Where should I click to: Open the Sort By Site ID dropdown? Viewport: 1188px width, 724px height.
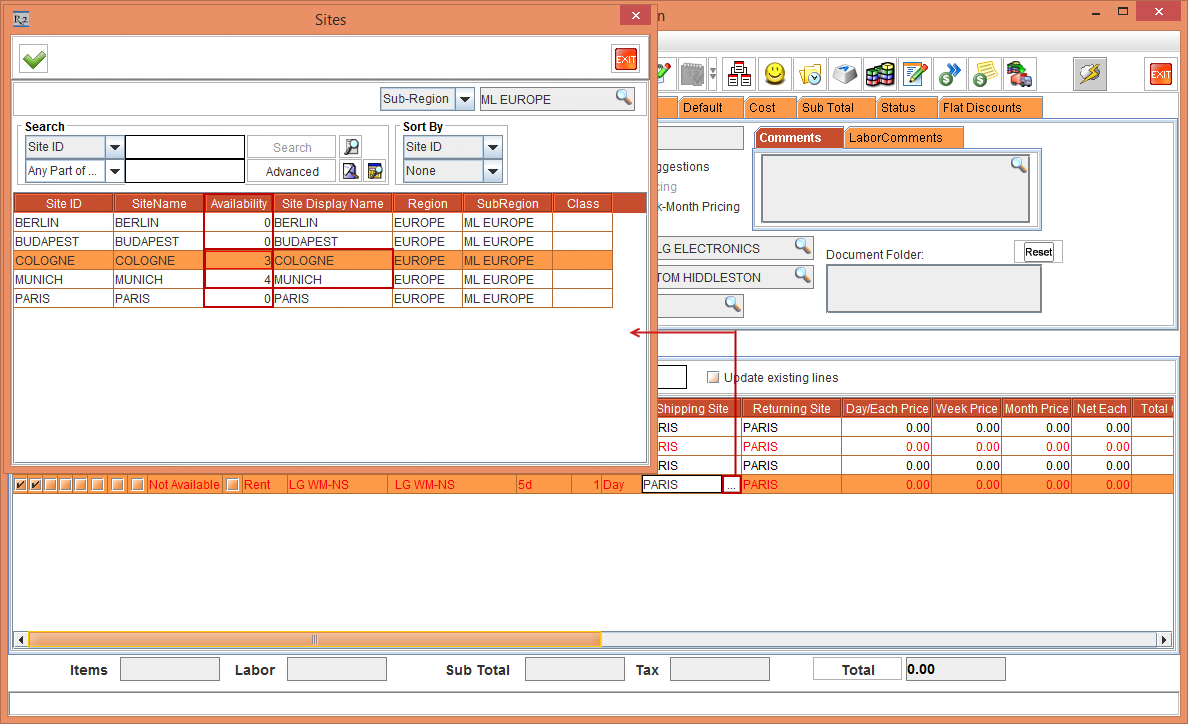pos(492,147)
